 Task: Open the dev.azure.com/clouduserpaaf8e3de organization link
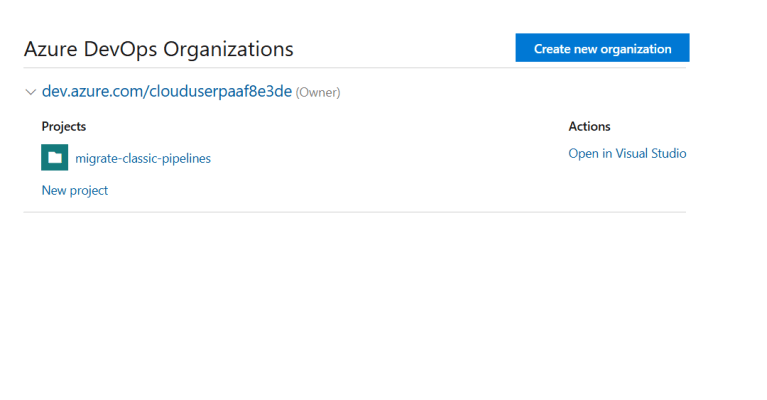(x=166, y=92)
